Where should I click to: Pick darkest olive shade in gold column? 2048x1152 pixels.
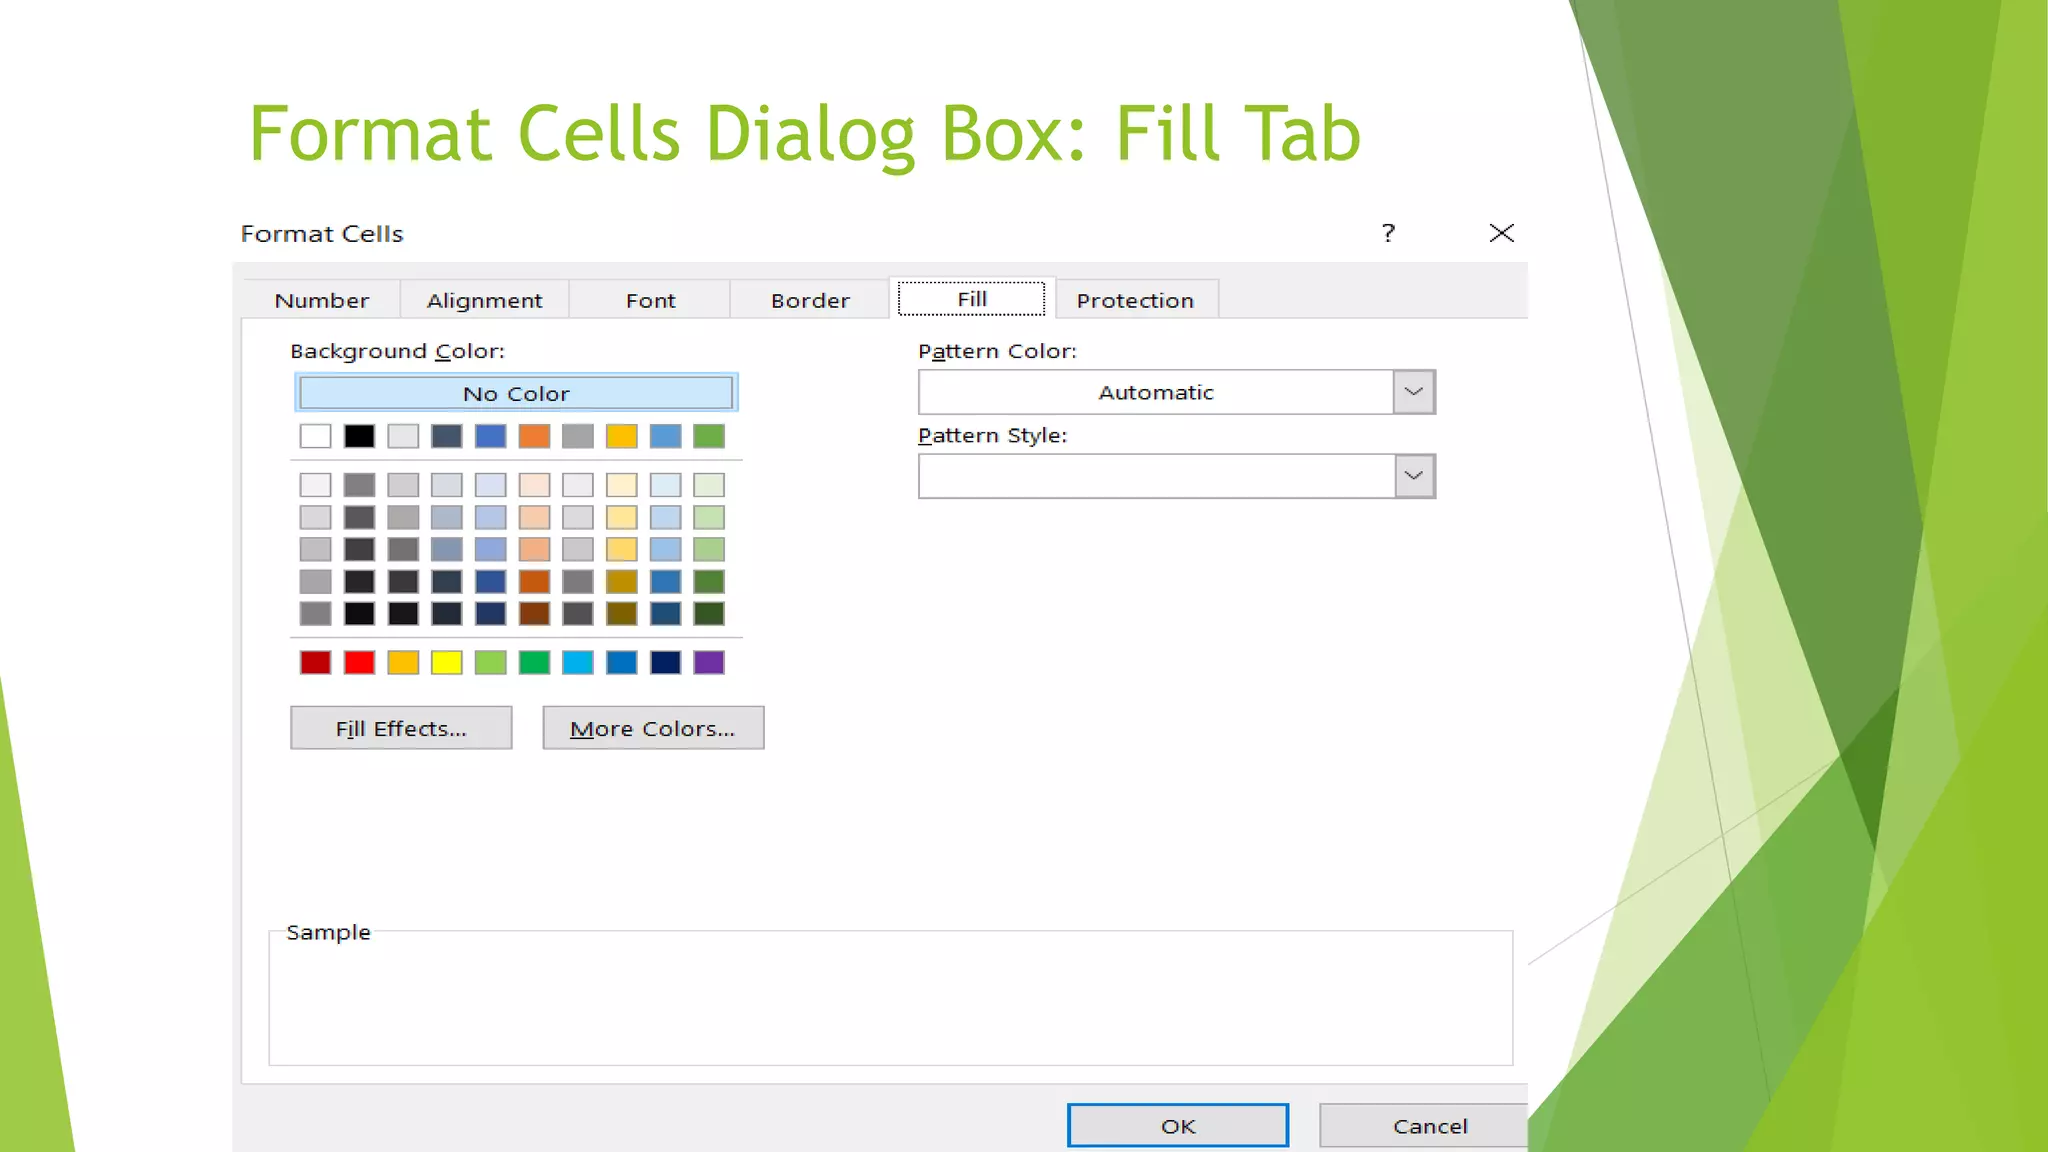click(621, 613)
